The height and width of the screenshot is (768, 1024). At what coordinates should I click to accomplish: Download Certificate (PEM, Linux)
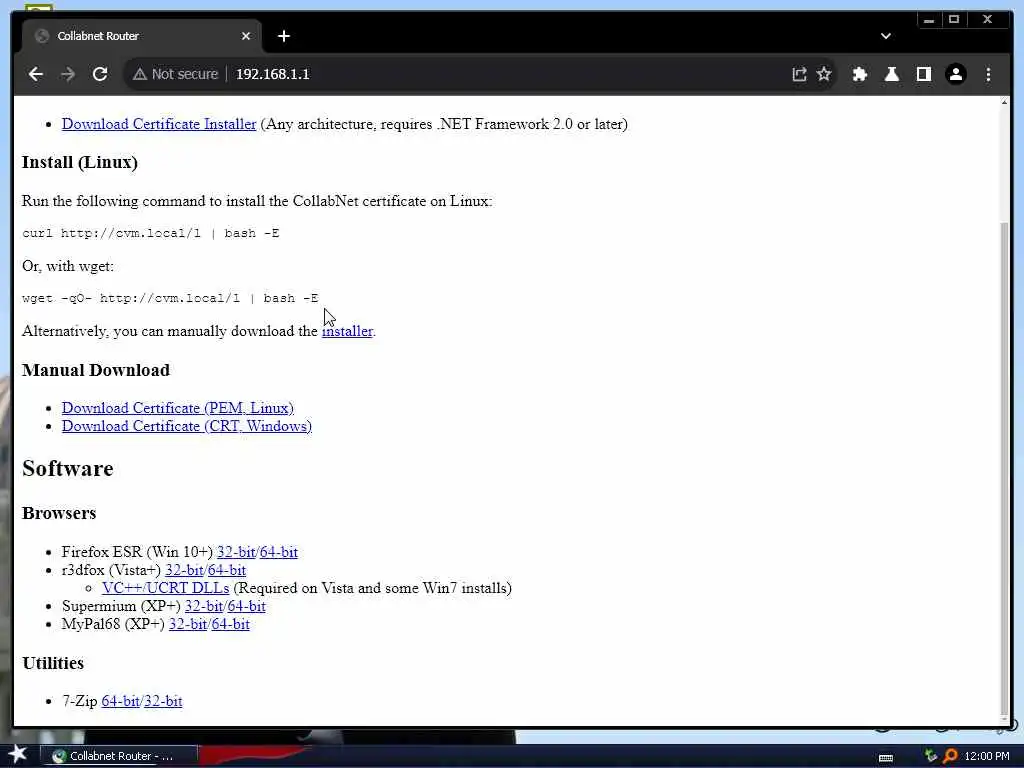click(x=178, y=408)
